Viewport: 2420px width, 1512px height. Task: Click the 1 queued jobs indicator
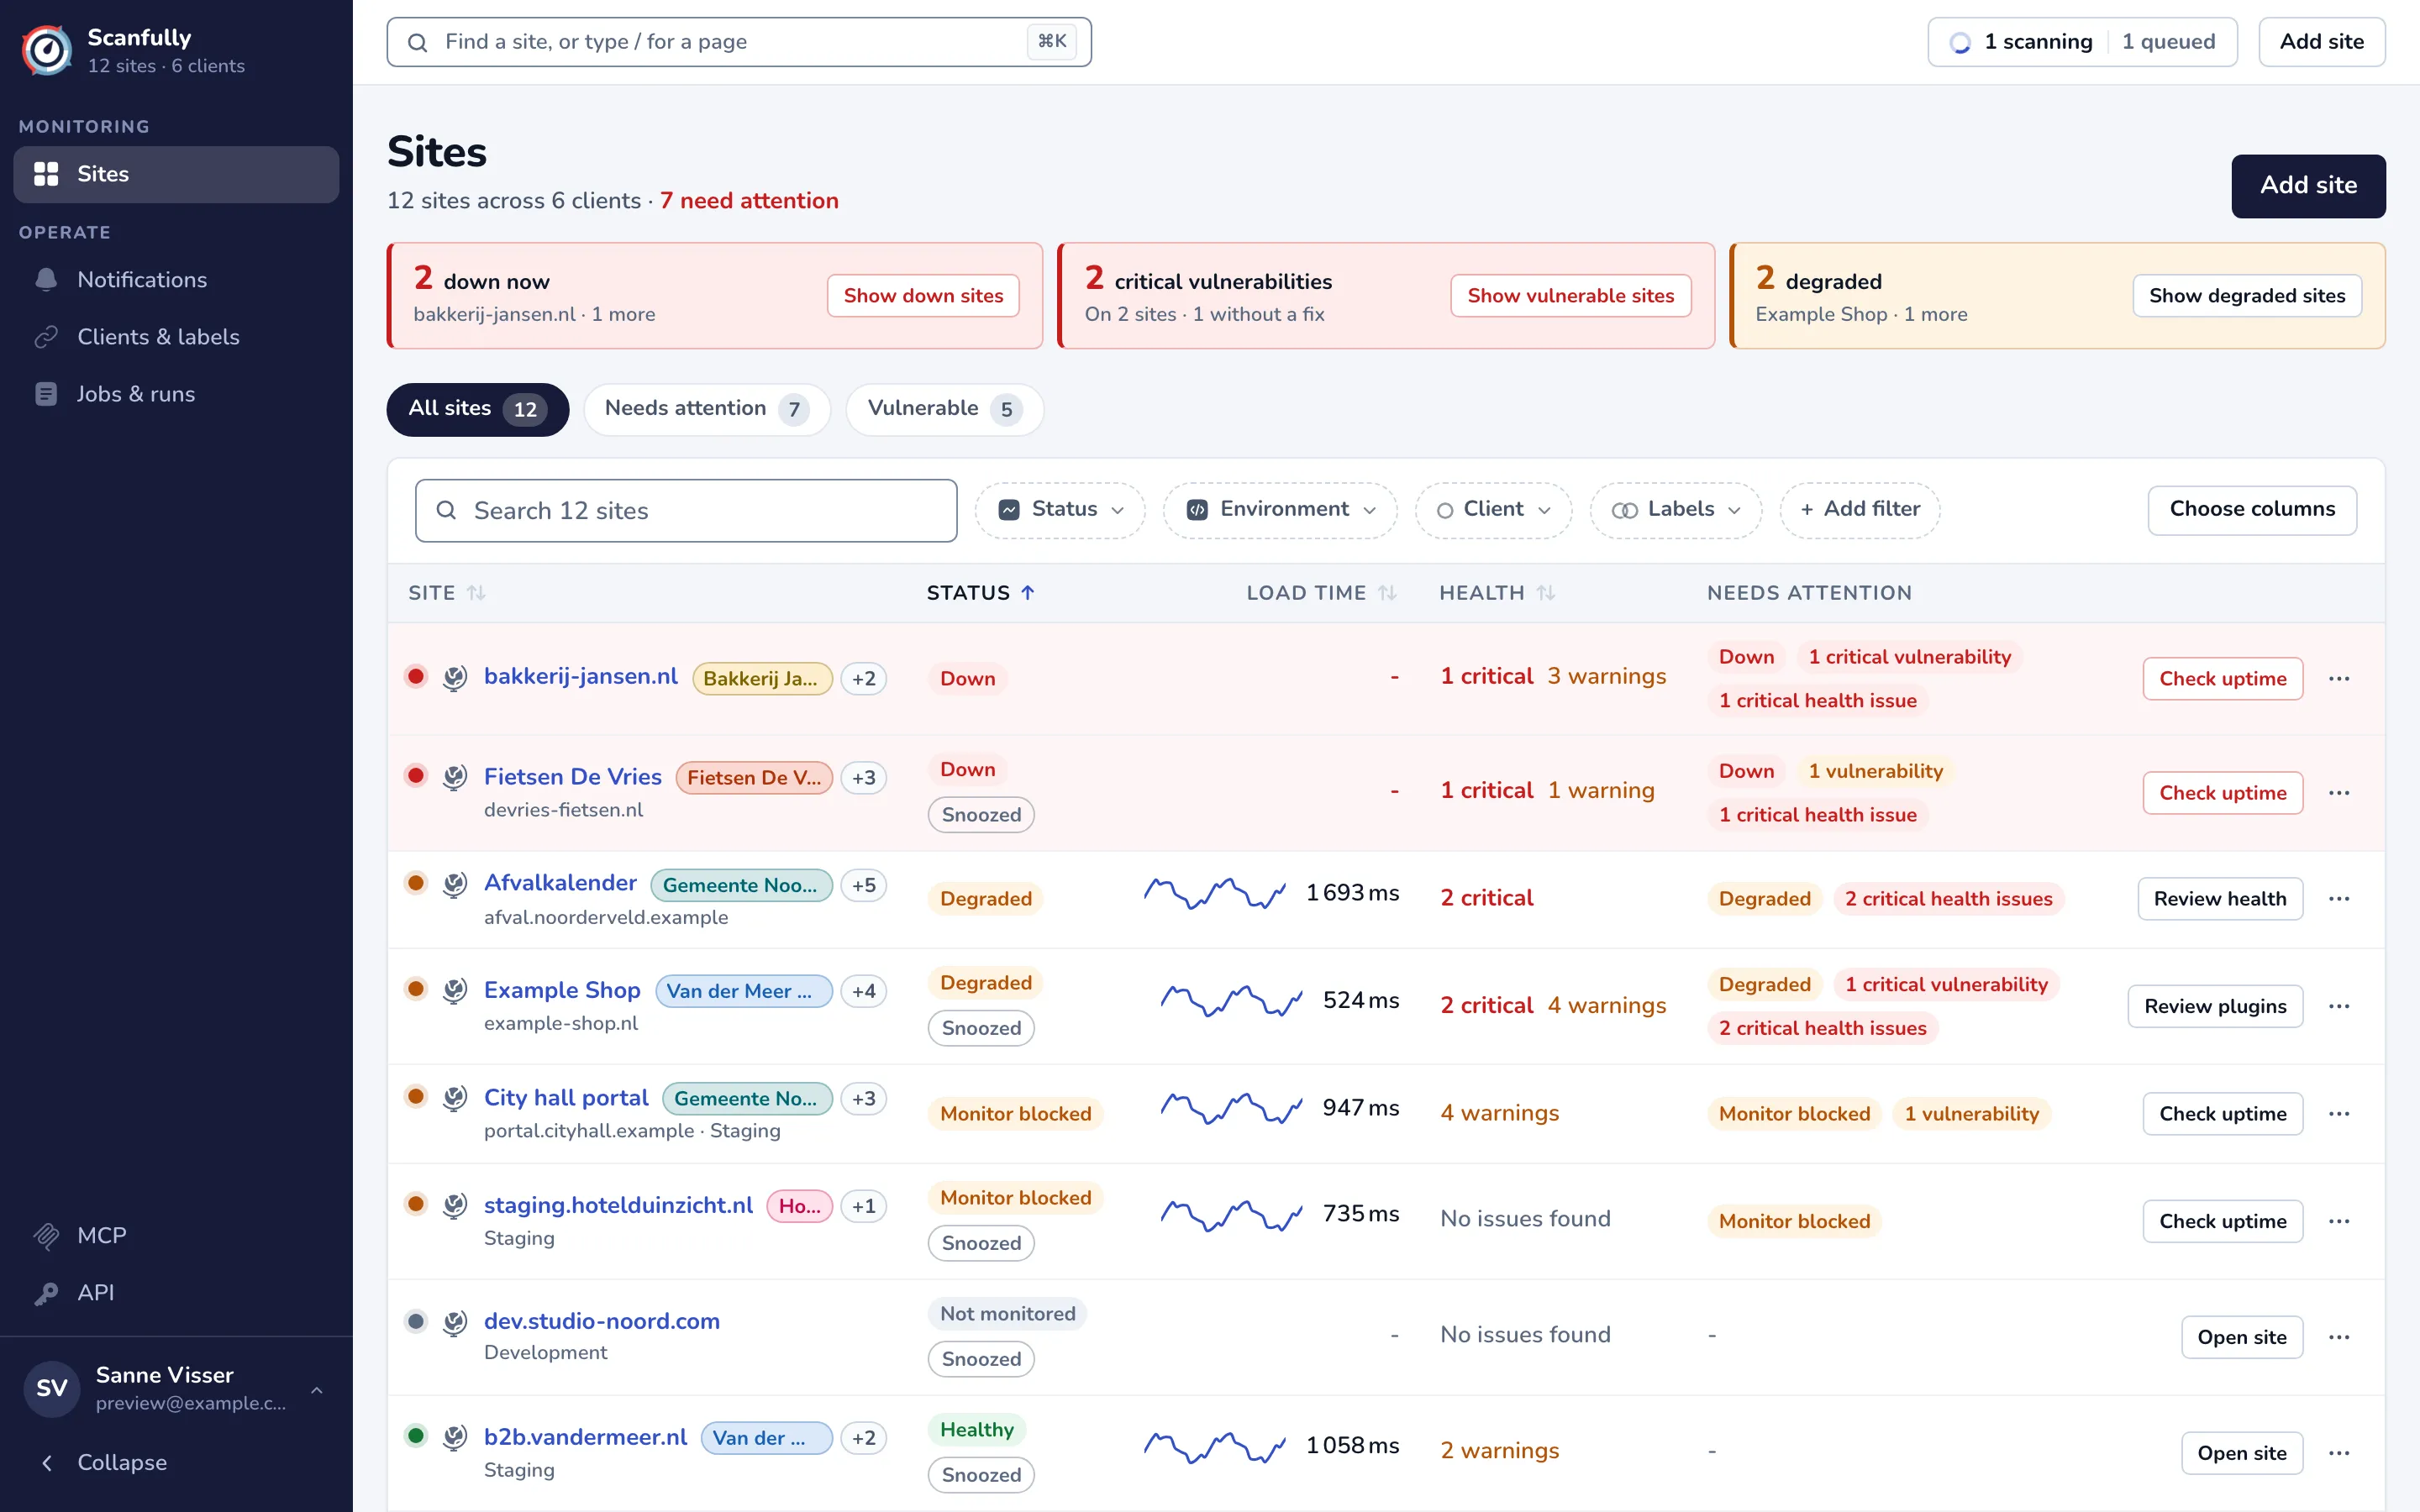[x=2168, y=42]
